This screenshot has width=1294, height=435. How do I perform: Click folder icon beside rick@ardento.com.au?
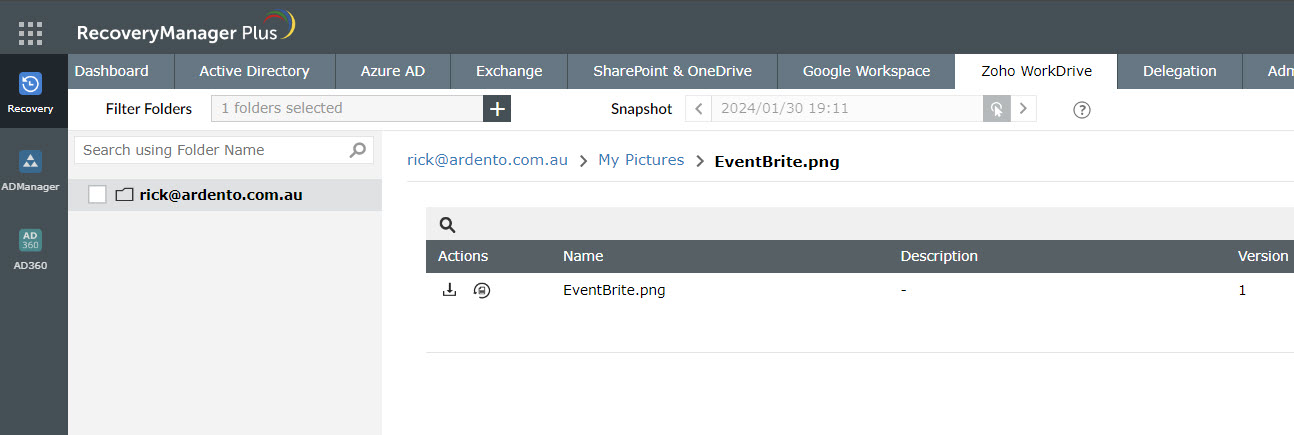click(124, 195)
